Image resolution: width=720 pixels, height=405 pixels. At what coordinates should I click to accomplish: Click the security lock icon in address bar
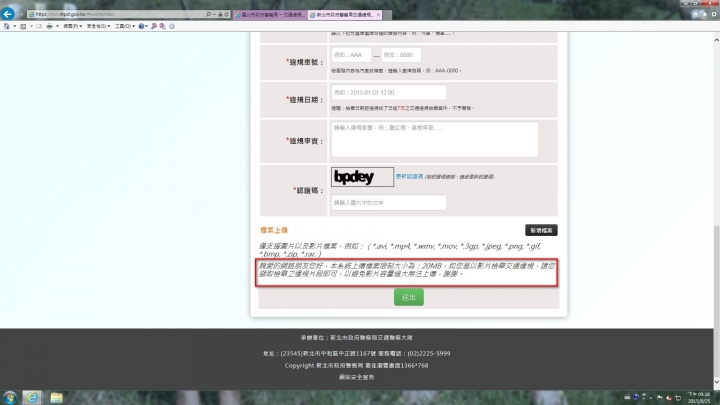(x=220, y=15)
